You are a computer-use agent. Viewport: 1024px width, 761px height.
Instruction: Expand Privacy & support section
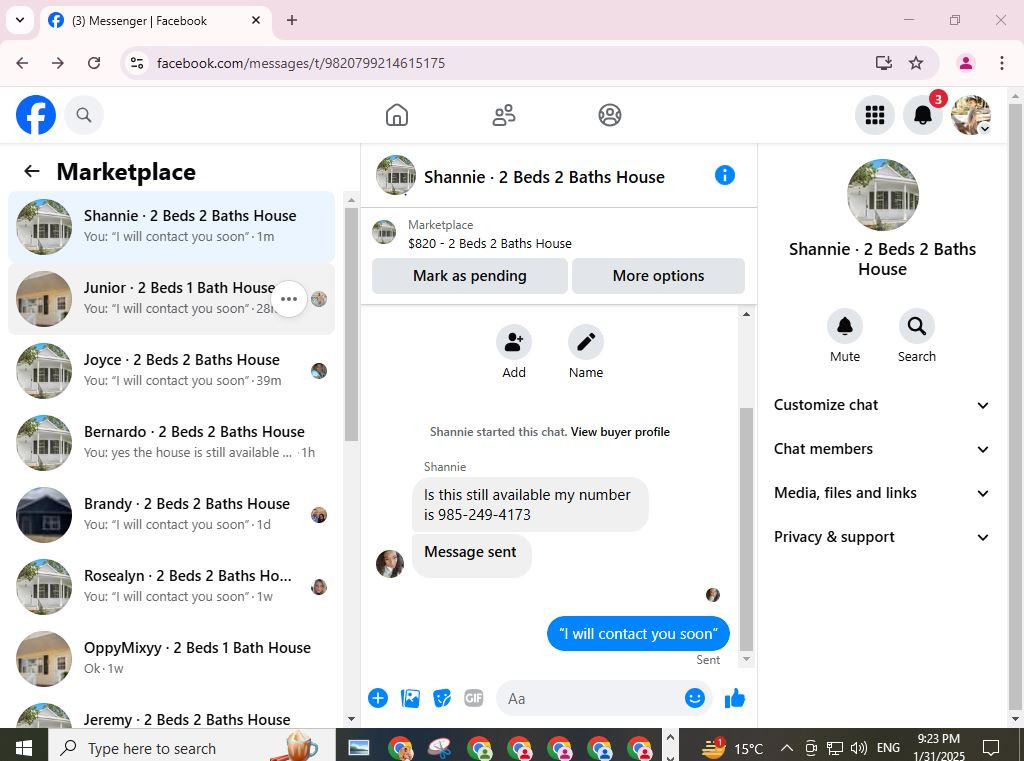click(881, 537)
